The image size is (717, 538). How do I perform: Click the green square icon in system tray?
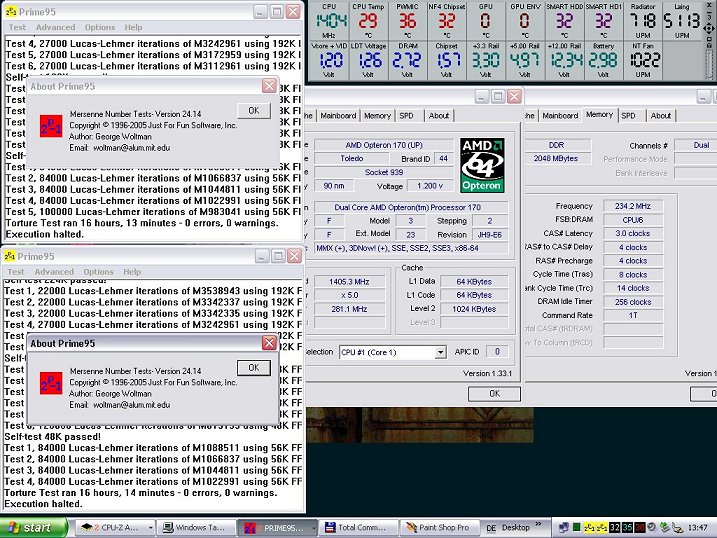click(x=576, y=527)
